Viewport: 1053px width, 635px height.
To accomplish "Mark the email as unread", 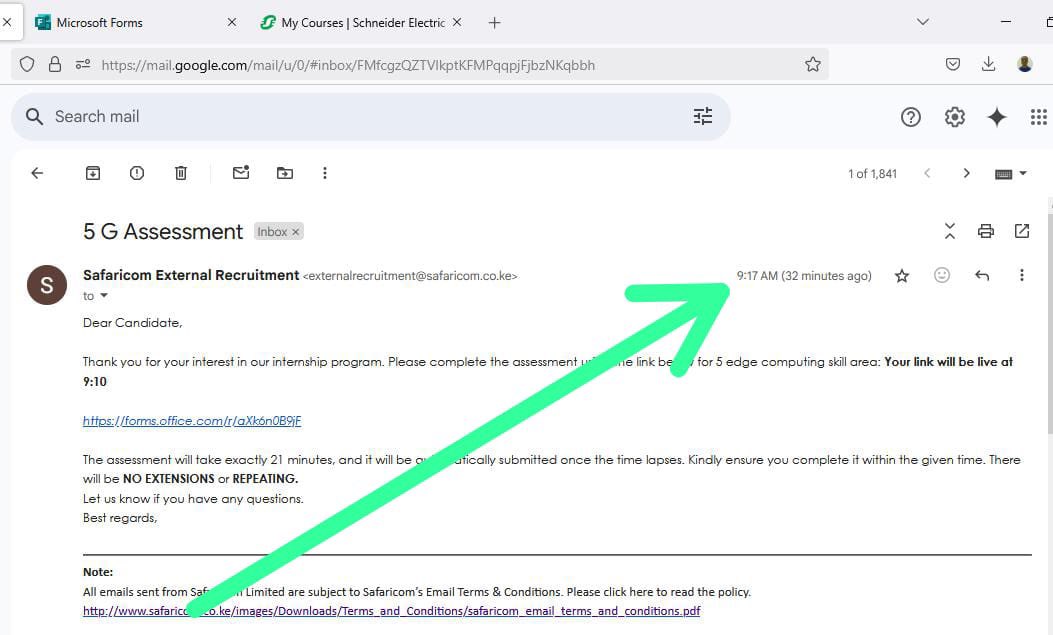I will [x=240, y=173].
